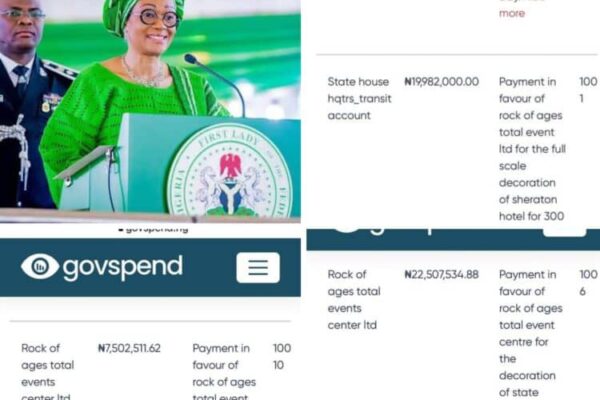This screenshot has width=600, height=400.
Task: Click the photo of the speaker at the podium
Action: 150,111
